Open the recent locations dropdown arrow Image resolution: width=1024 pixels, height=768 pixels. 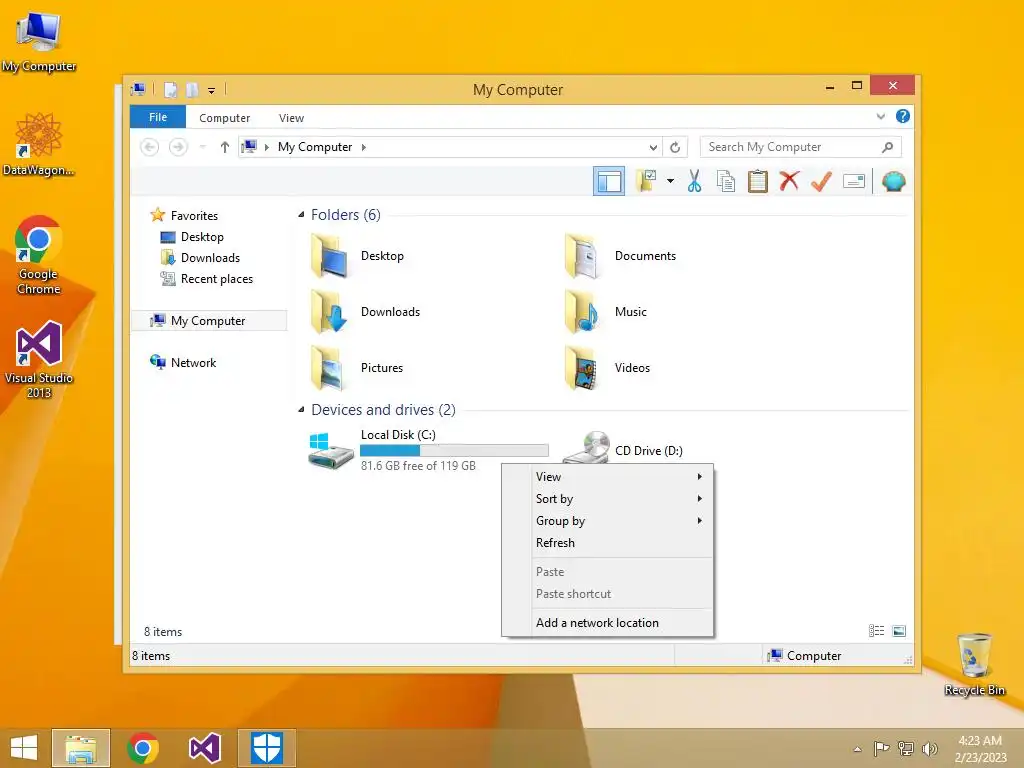[x=202, y=147]
